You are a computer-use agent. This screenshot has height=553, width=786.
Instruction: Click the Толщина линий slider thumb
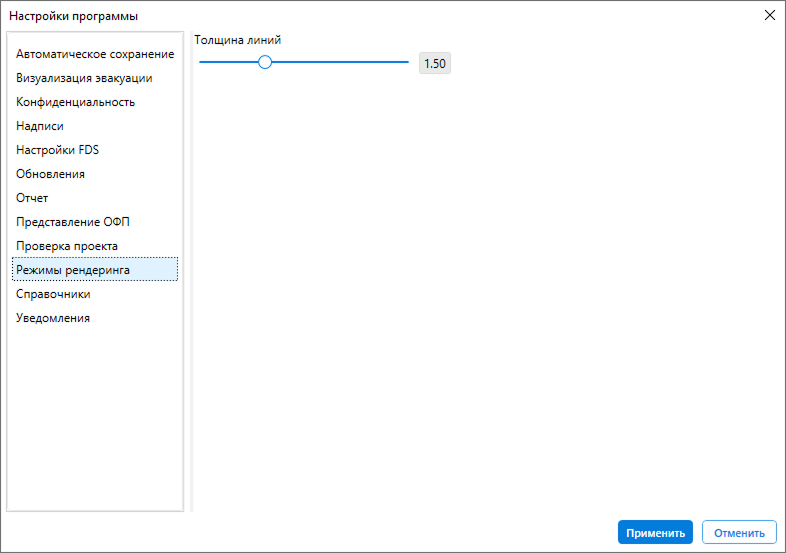click(265, 62)
